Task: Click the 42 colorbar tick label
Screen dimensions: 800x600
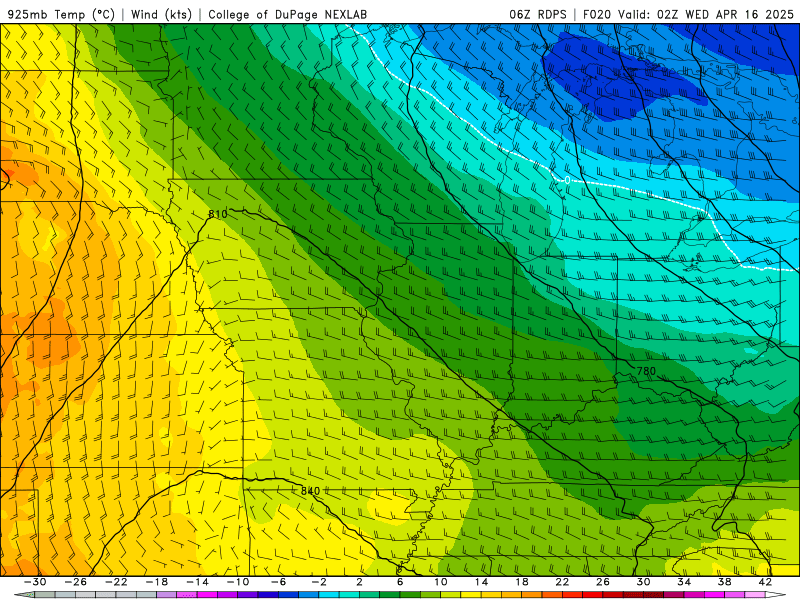Action: click(765, 582)
